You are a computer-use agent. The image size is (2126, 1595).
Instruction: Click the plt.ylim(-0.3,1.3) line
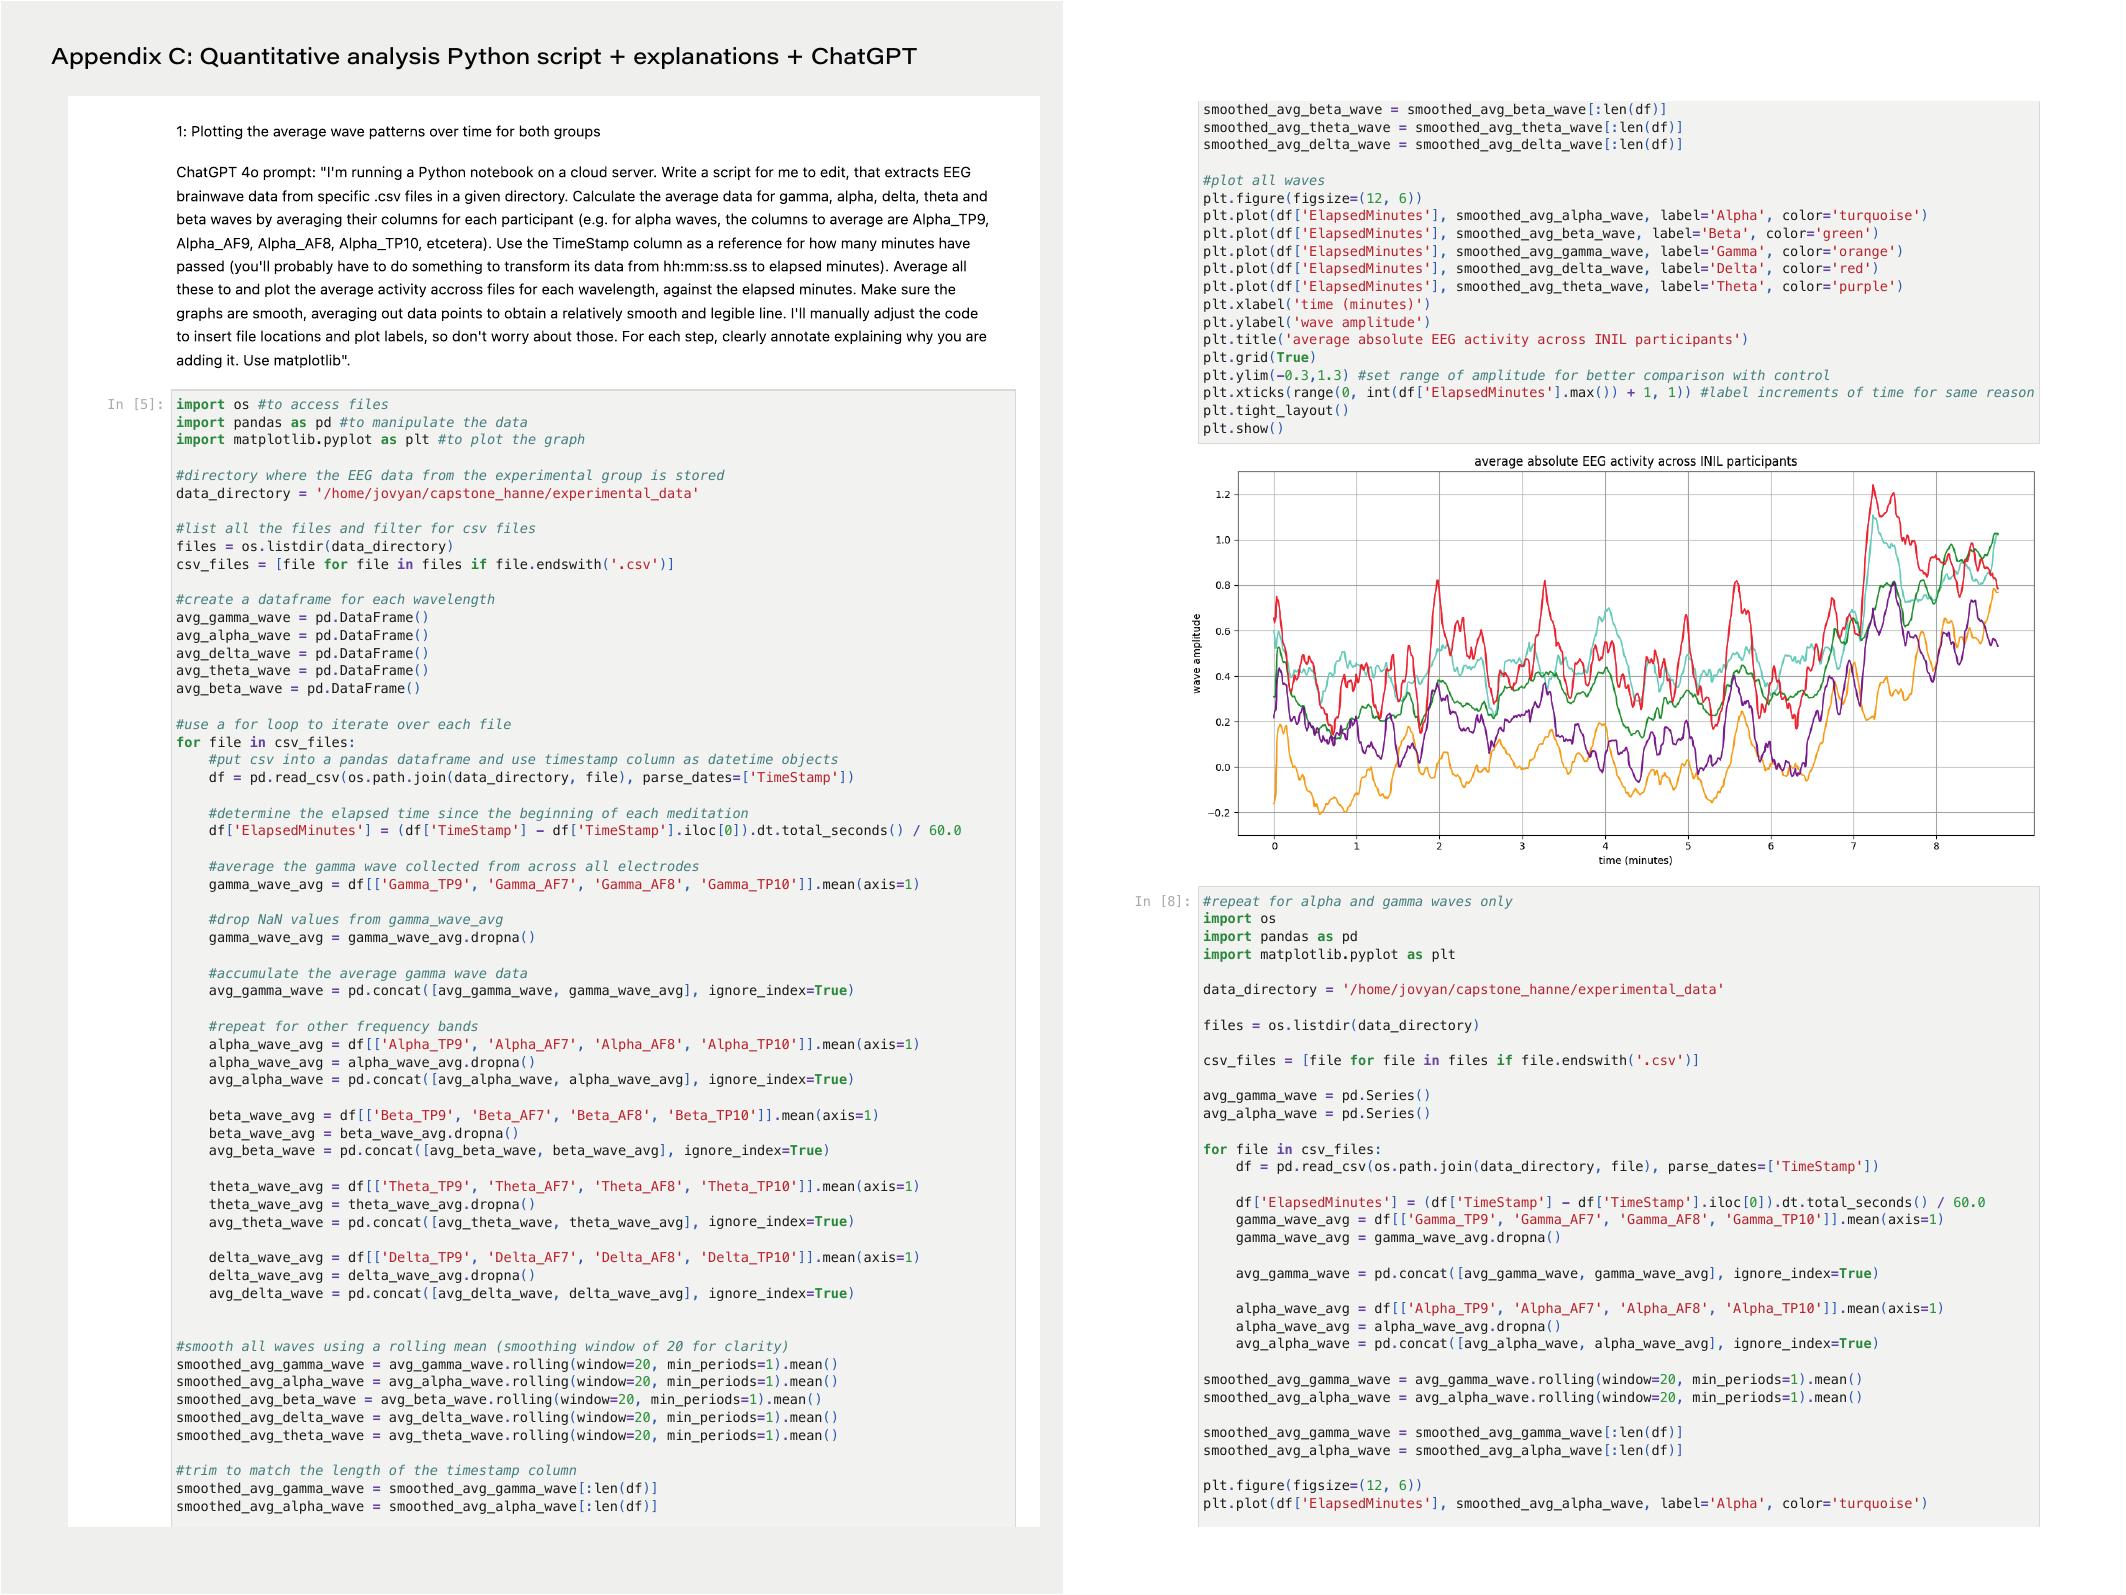(1517, 375)
